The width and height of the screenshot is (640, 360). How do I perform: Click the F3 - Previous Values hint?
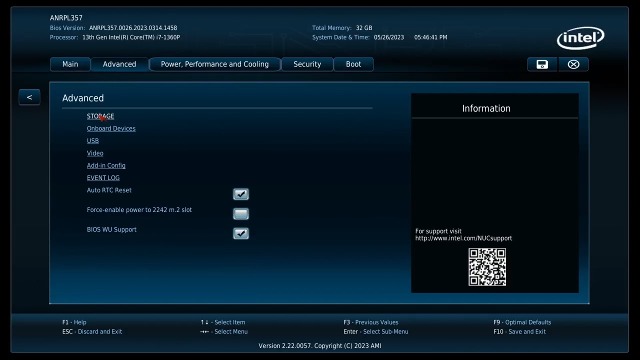[x=371, y=322]
